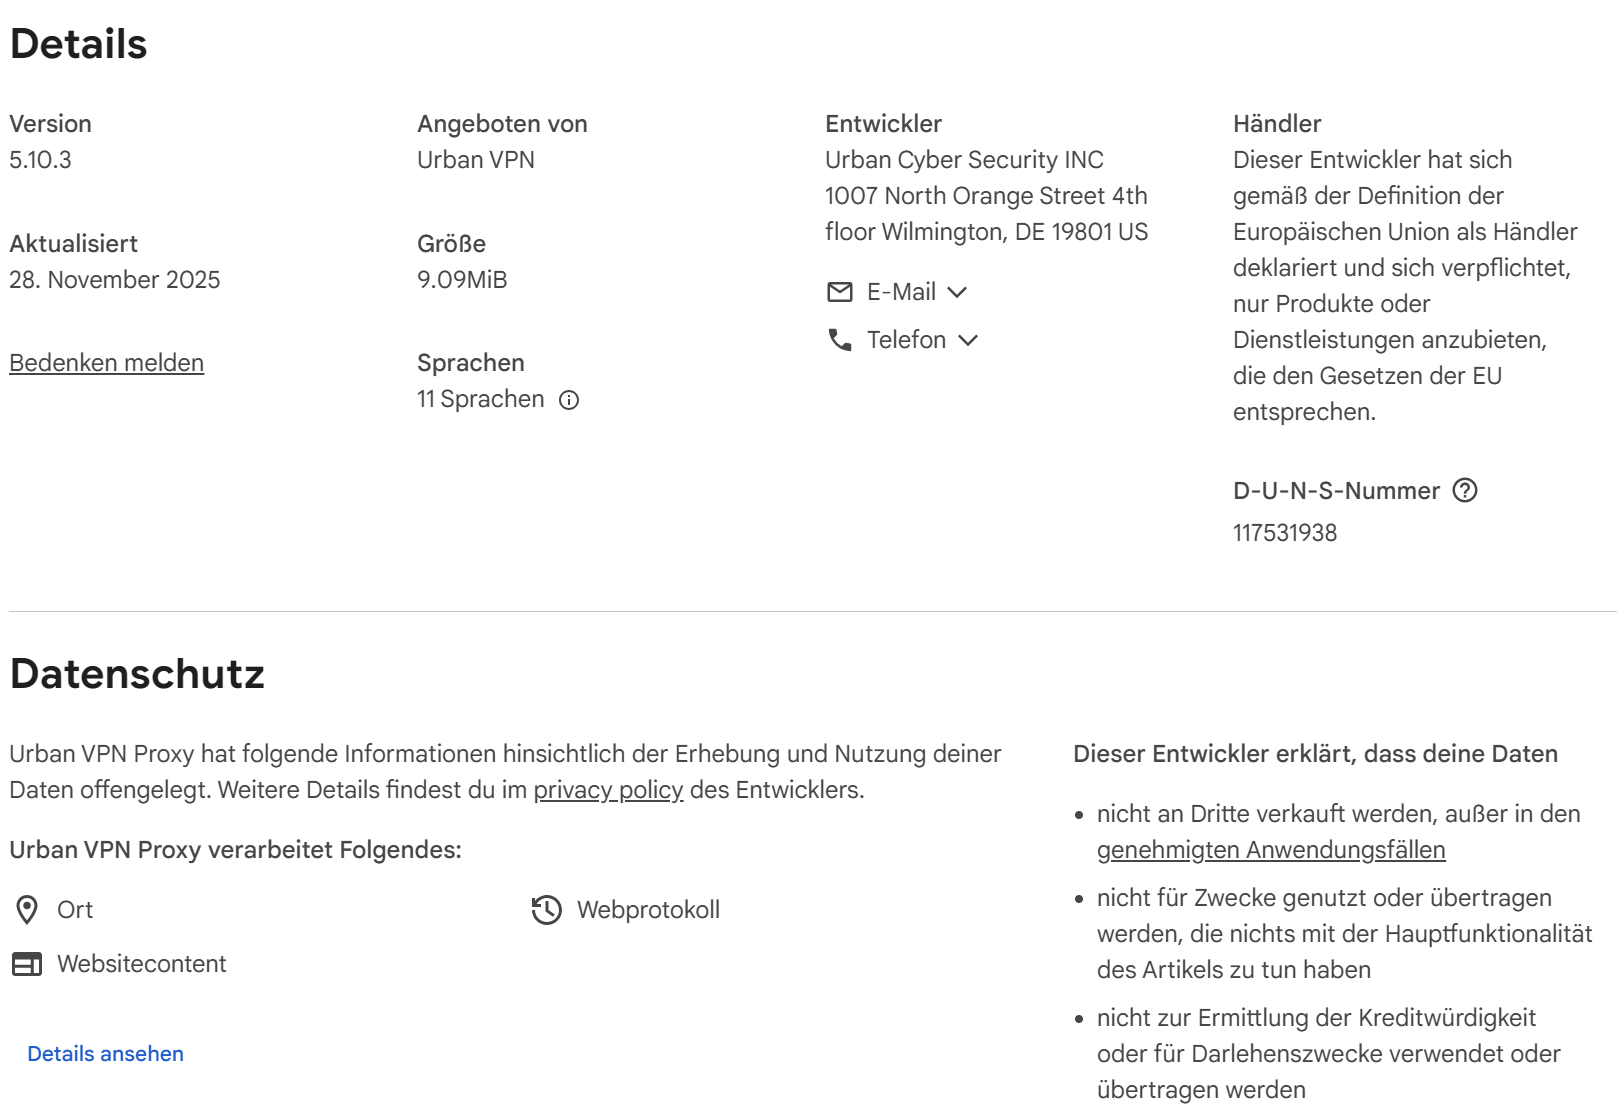Click the 11 Sprachen text
This screenshot has height=1117, width=1624.
point(481,399)
